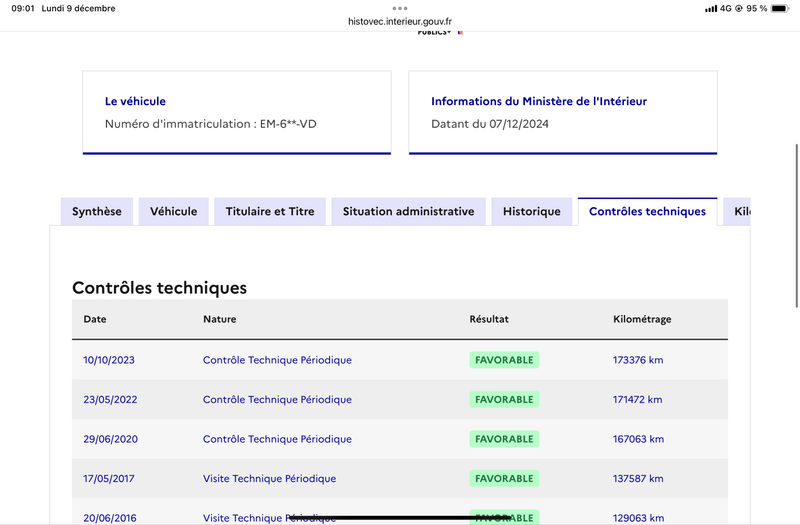The width and height of the screenshot is (800, 525).
Task: Tap the battery icon in status bar
Action: point(780,8)
